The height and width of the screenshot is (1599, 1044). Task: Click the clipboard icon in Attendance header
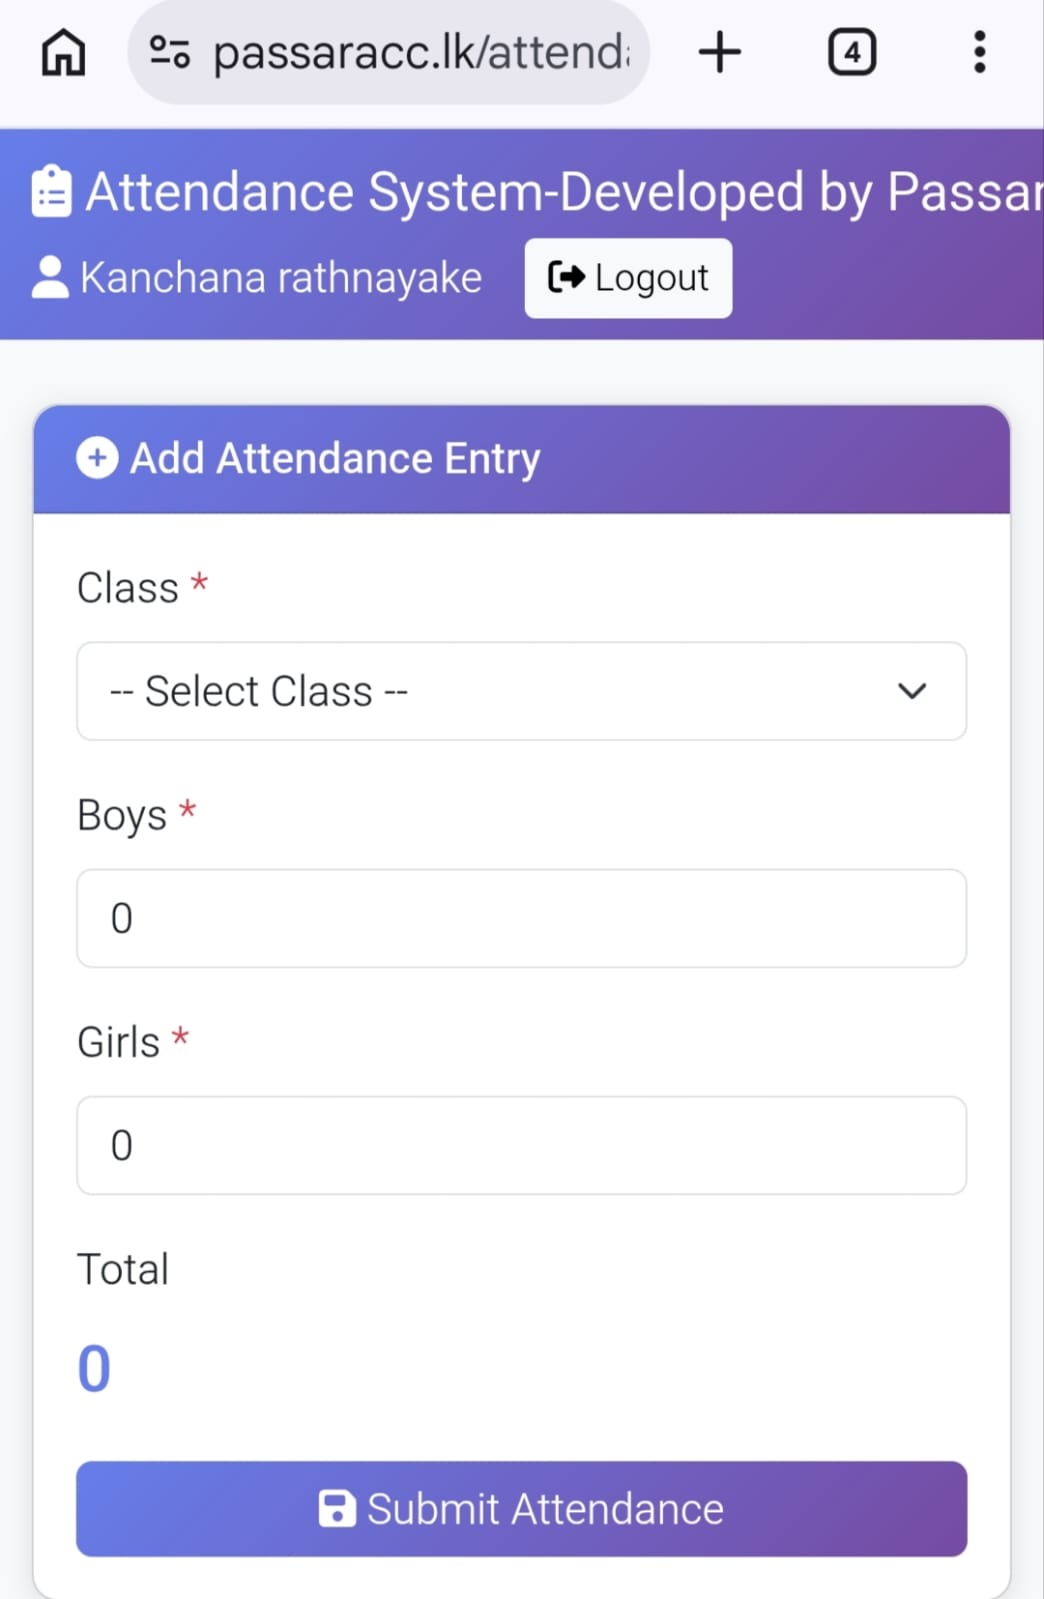[x=51, y=191]
